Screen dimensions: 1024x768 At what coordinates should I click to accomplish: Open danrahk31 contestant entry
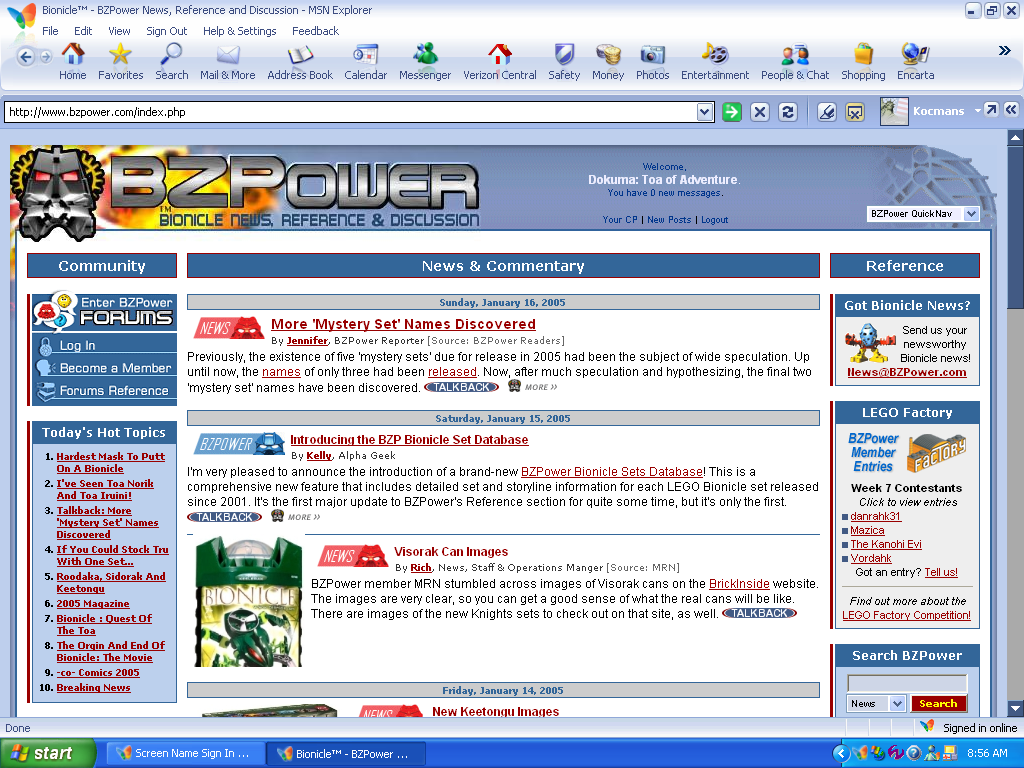tap(875, 516)
